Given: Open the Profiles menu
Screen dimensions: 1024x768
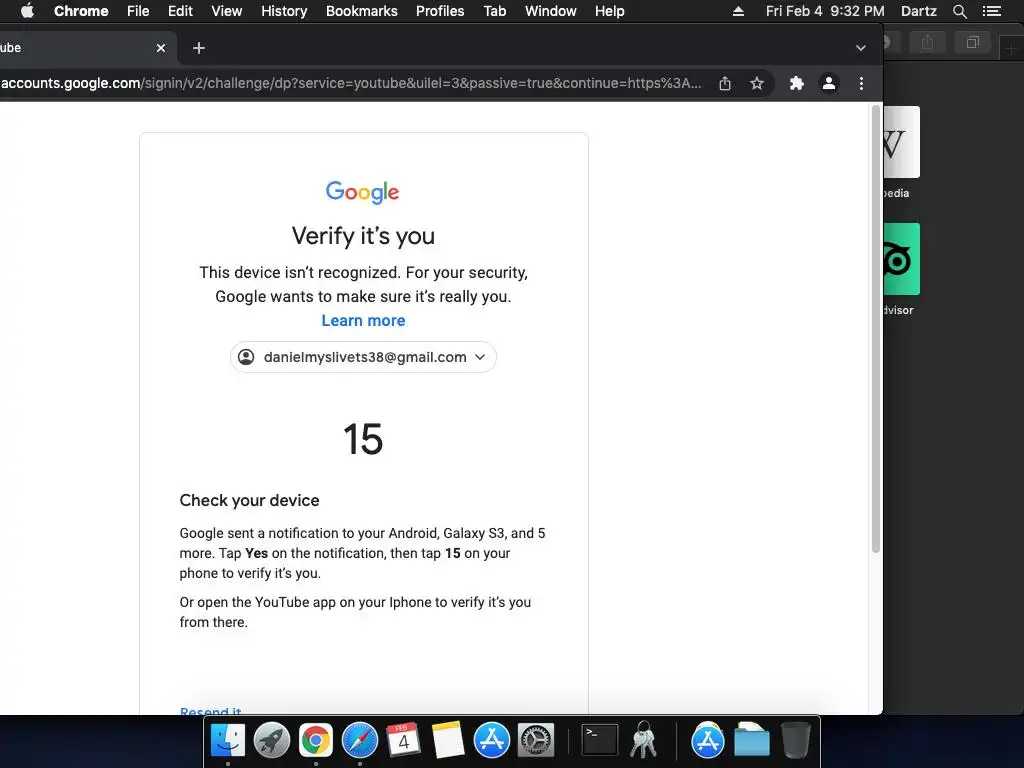Looking at the screenshot, I should 440,11.
